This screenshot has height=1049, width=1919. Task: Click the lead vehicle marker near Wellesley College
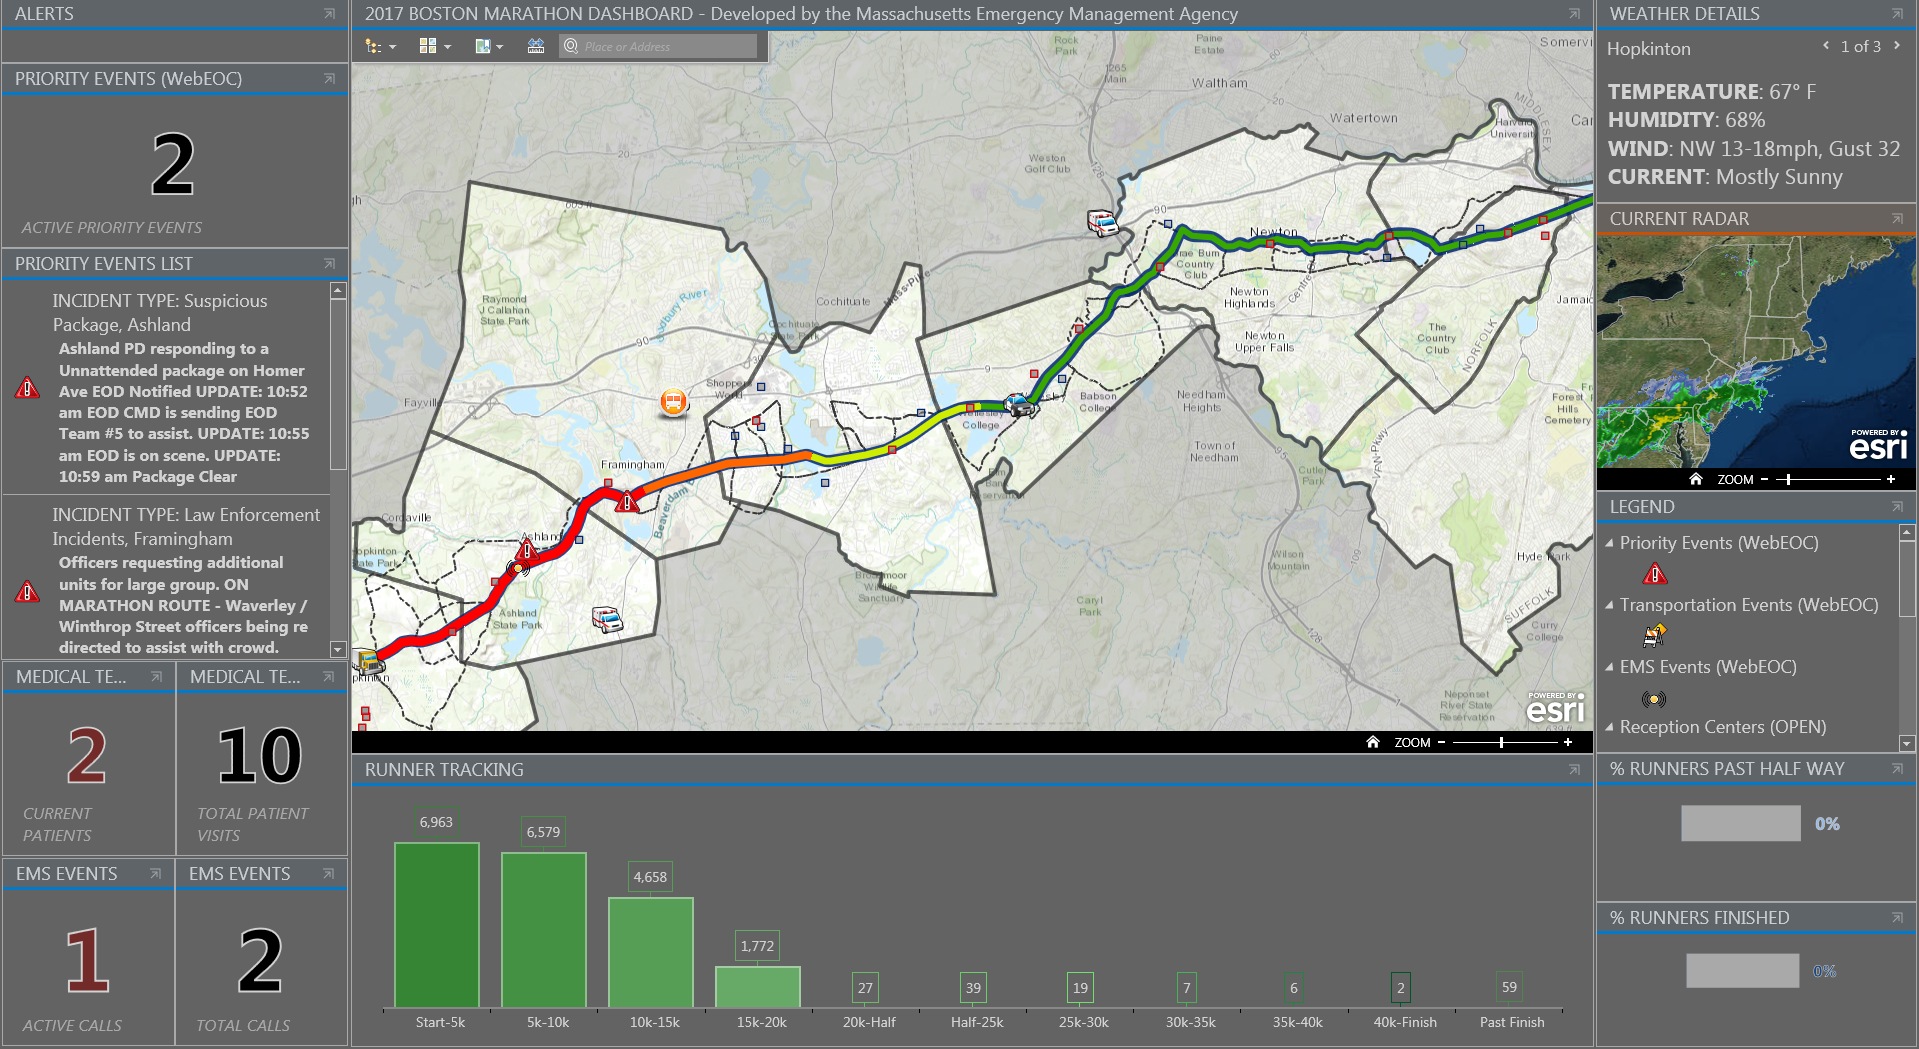pyautogui.click(x=1018, y=405)
